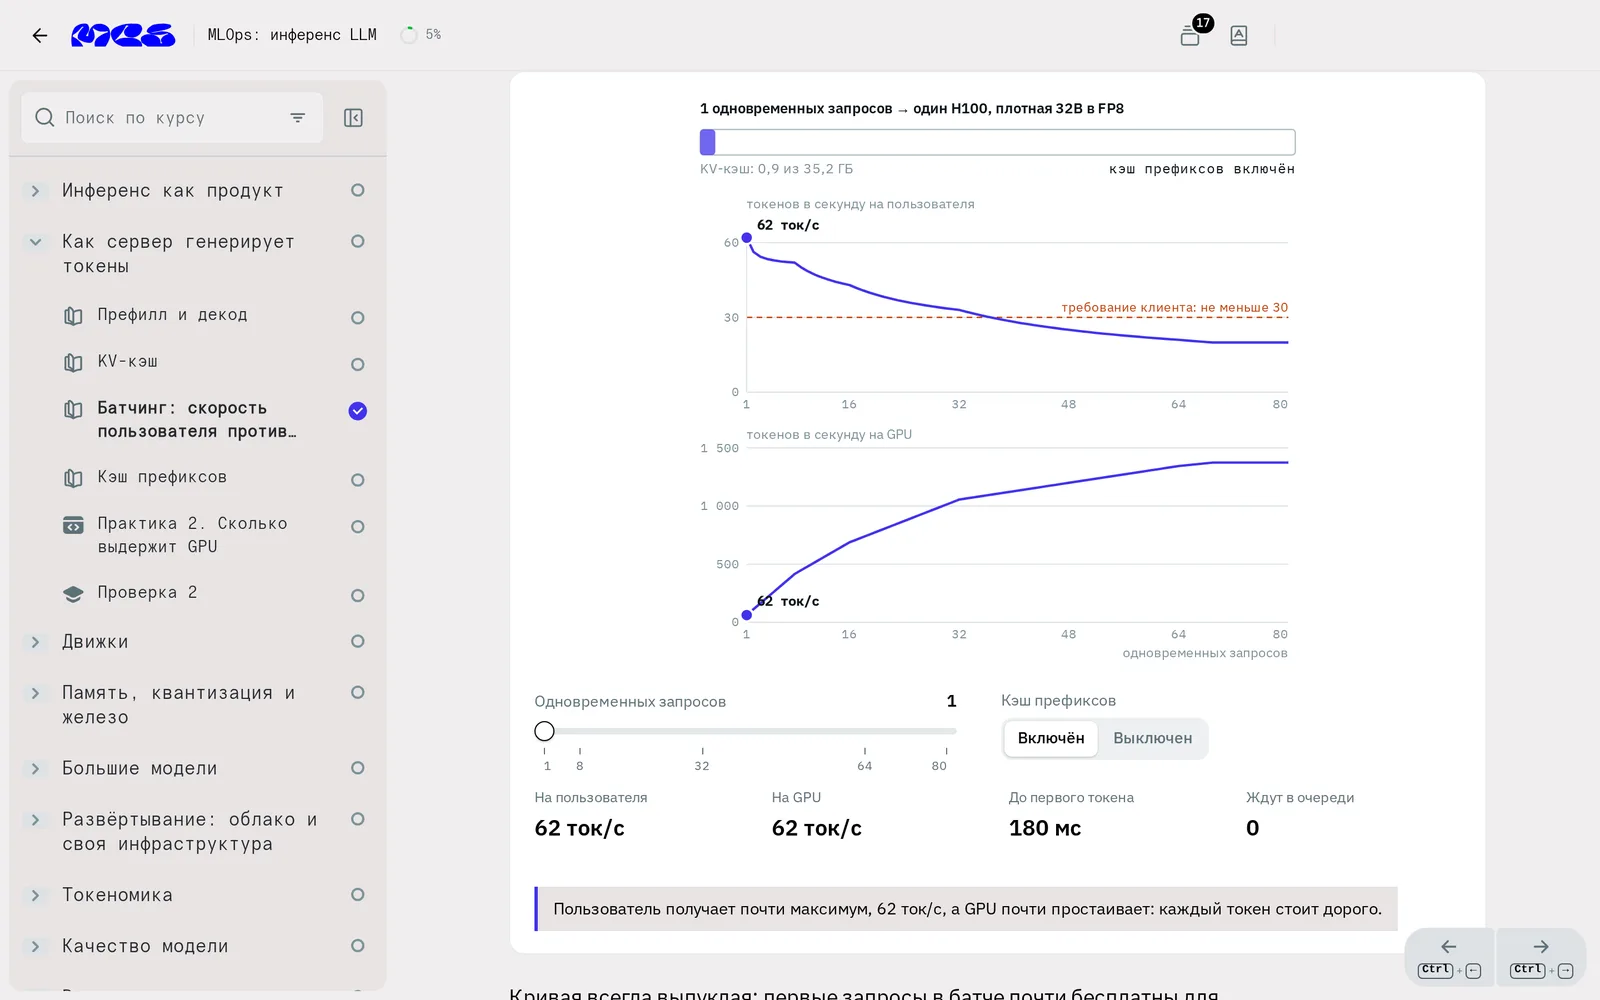Expand Инференс как продукт section
Image resolution: width=1600 pixels, height=1000 pixels.
pos(36,191)
